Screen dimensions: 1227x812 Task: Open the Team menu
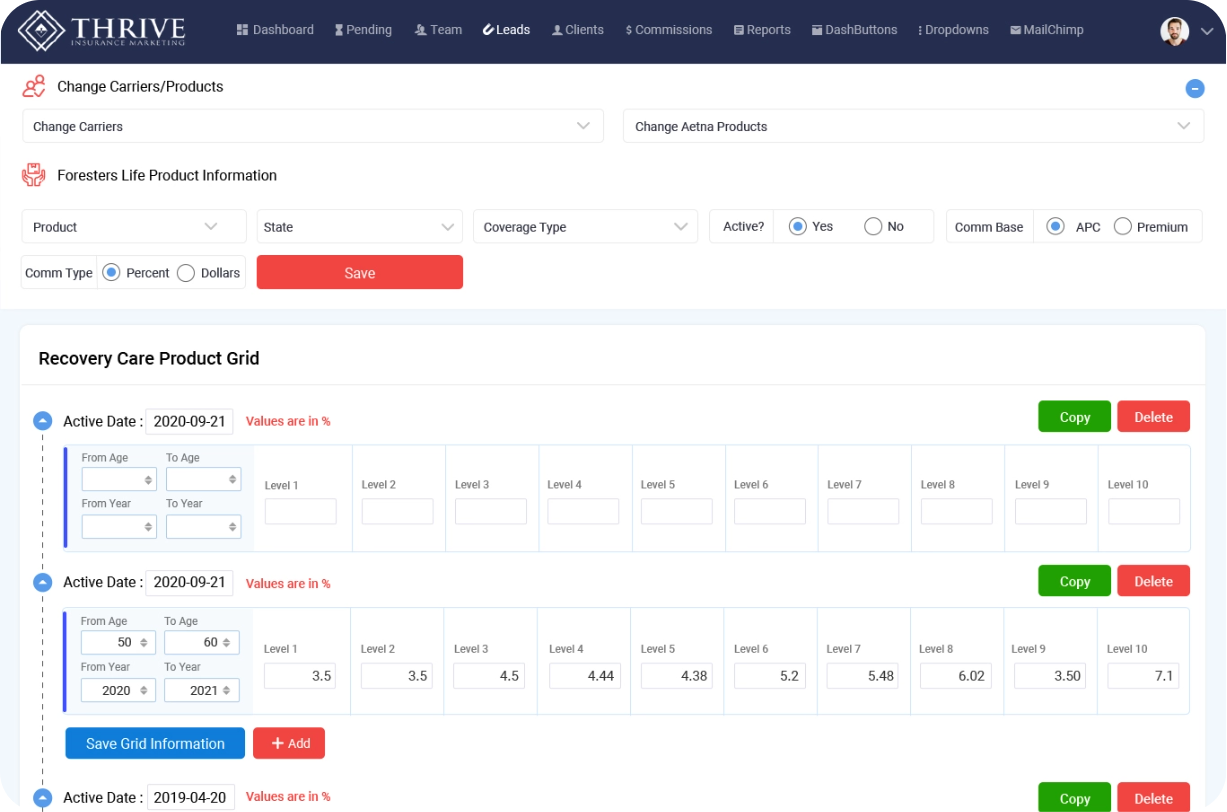click(x=438, y=30)
